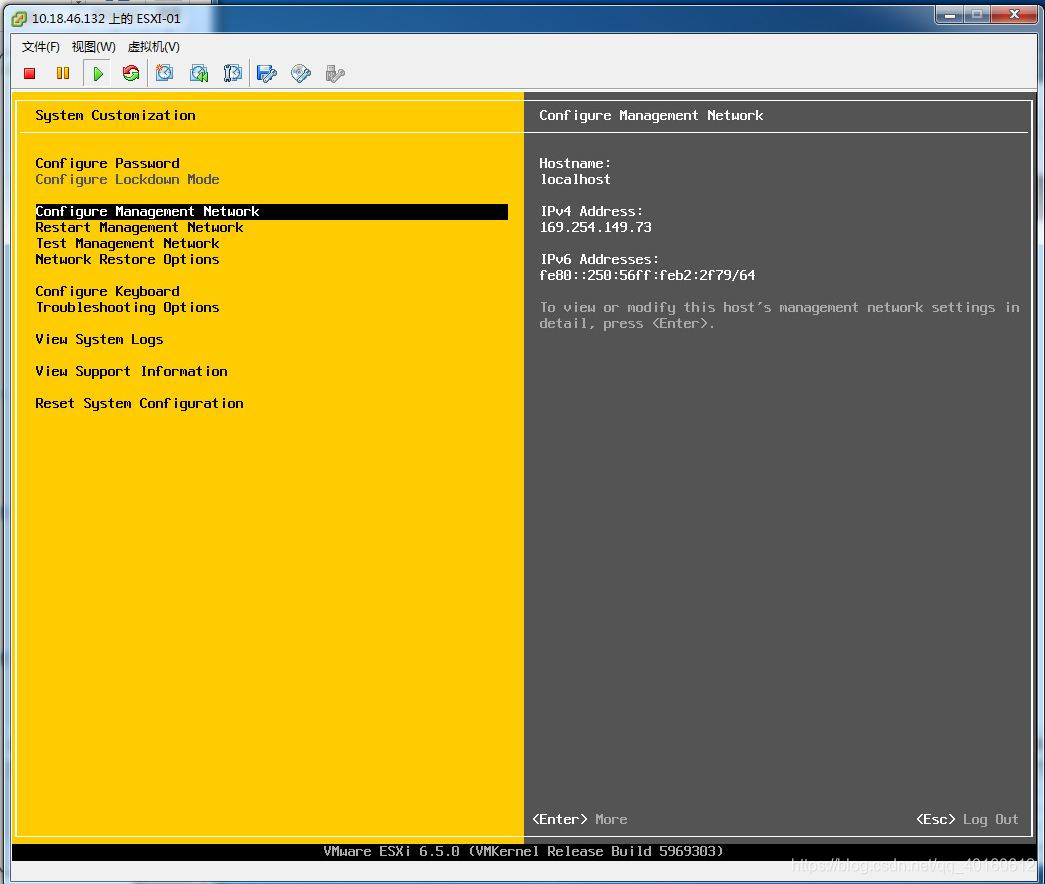The width and height of the screenshot is (1045, 884).
Task: Select View Support Information
Action: (x=131, y=371)
